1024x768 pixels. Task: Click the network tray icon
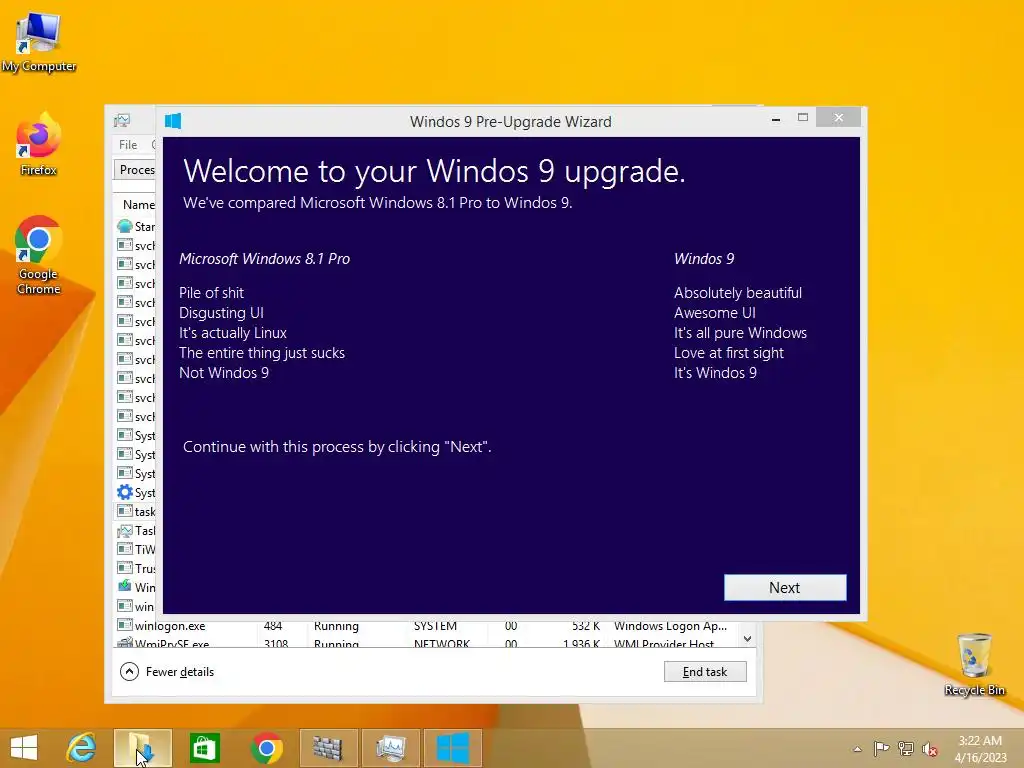click(x=906, y=748)
